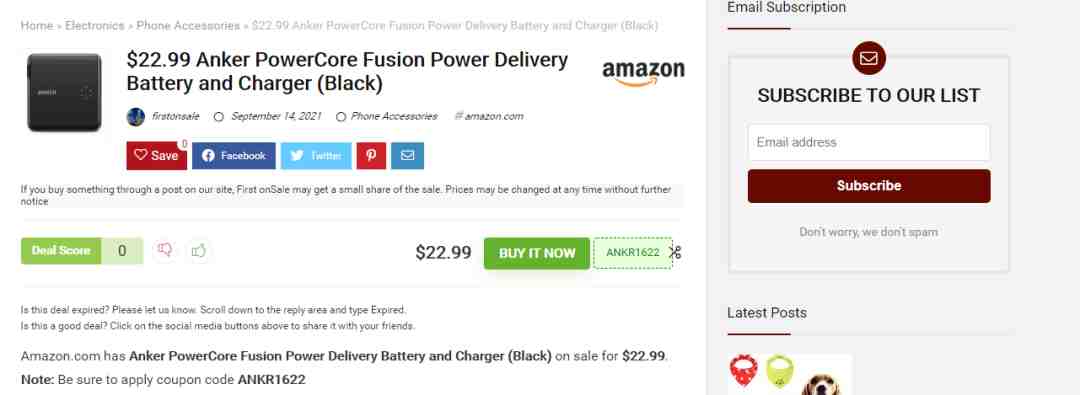
Task: Open the dog bandana latest post thumbnail
Action: tap(789, 374)
